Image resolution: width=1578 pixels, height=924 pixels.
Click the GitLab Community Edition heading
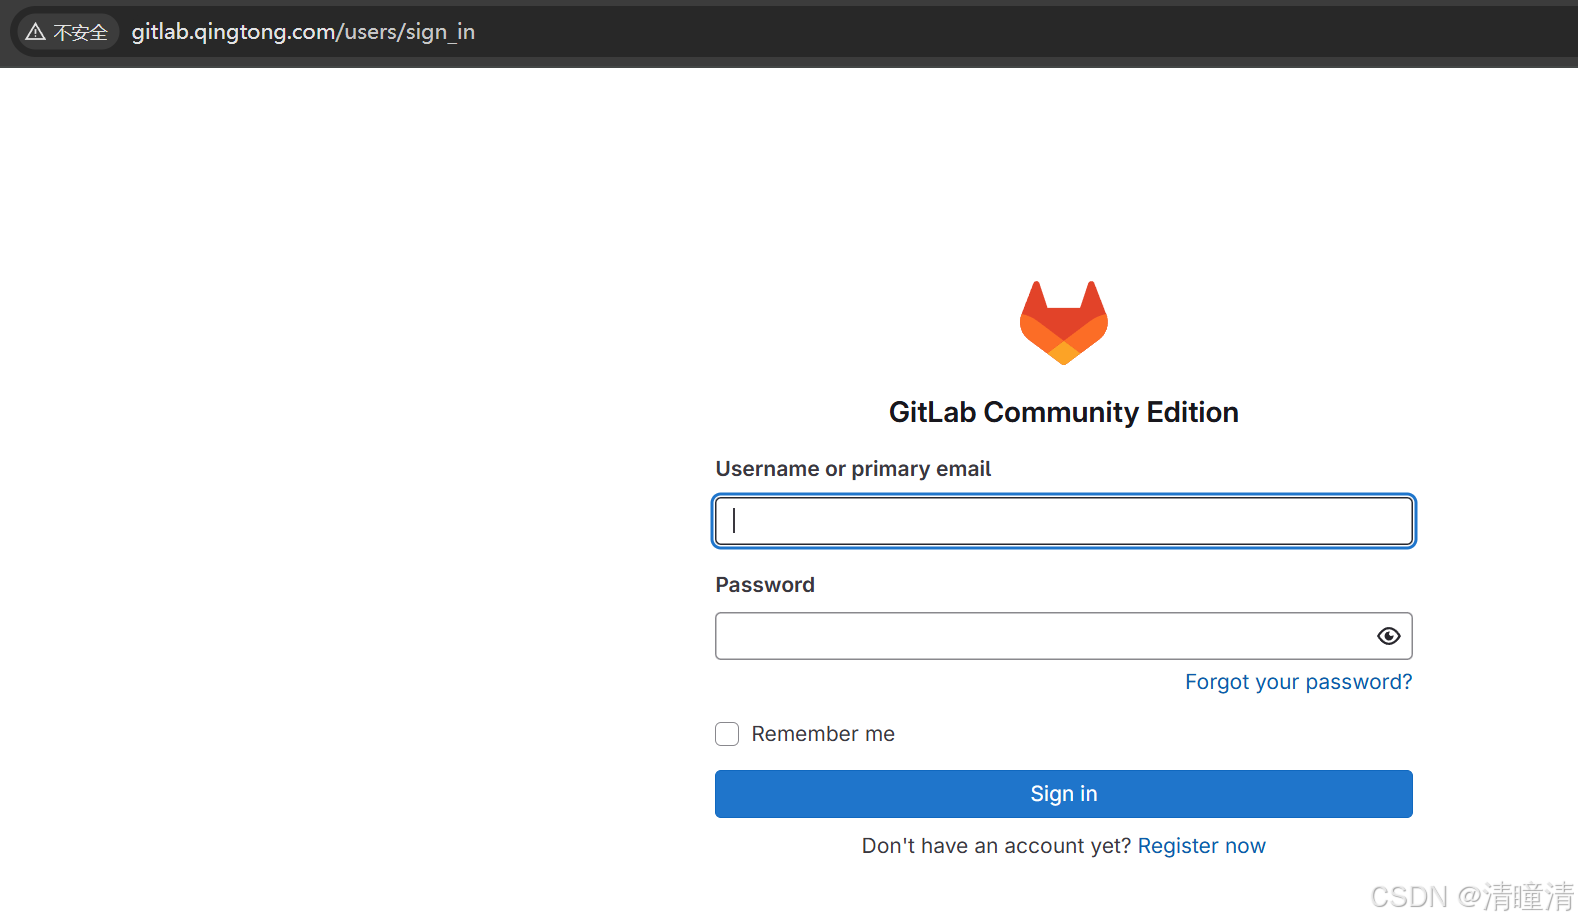coord(1063,412)
